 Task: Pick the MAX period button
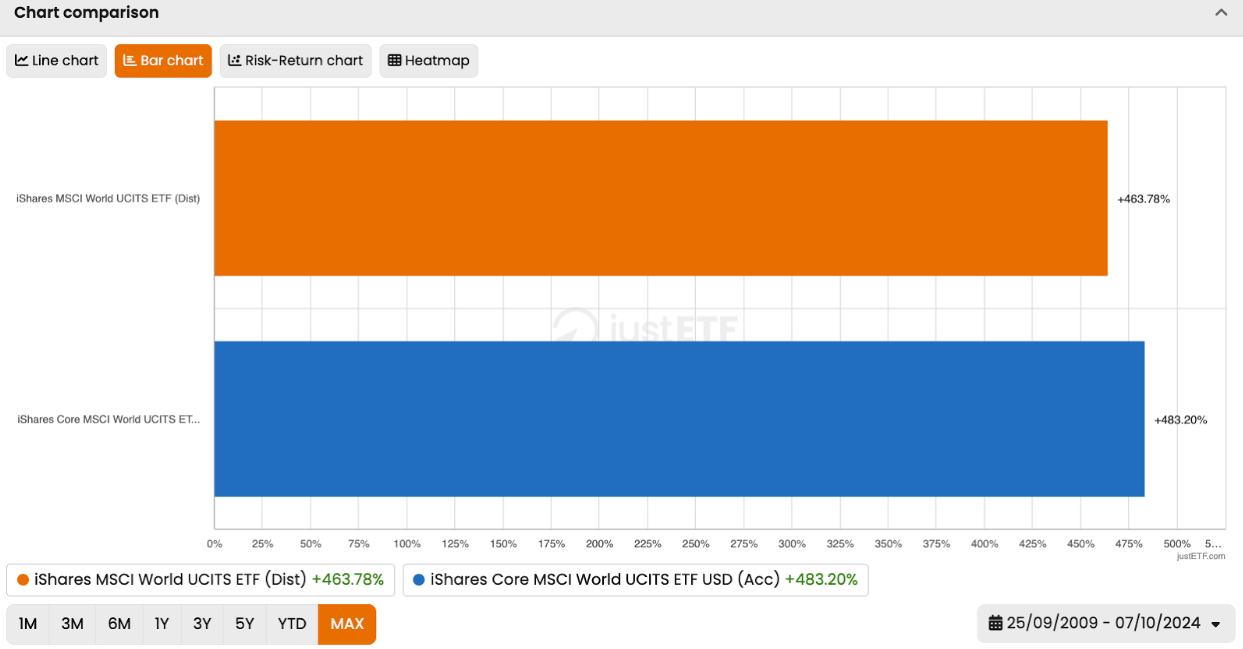tap(347, 624)
